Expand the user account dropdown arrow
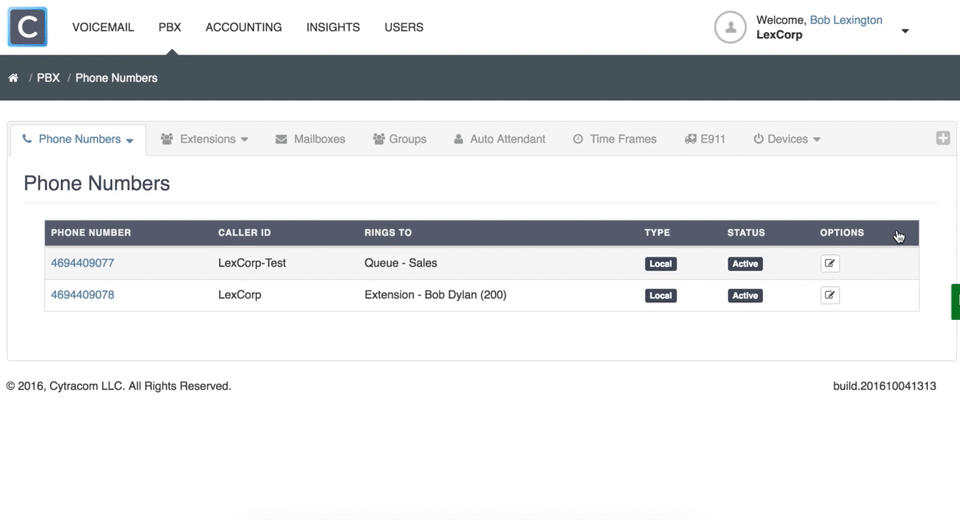Image resolution: width=960 pixels, height=520 pixels. click(x=905, y=31)
